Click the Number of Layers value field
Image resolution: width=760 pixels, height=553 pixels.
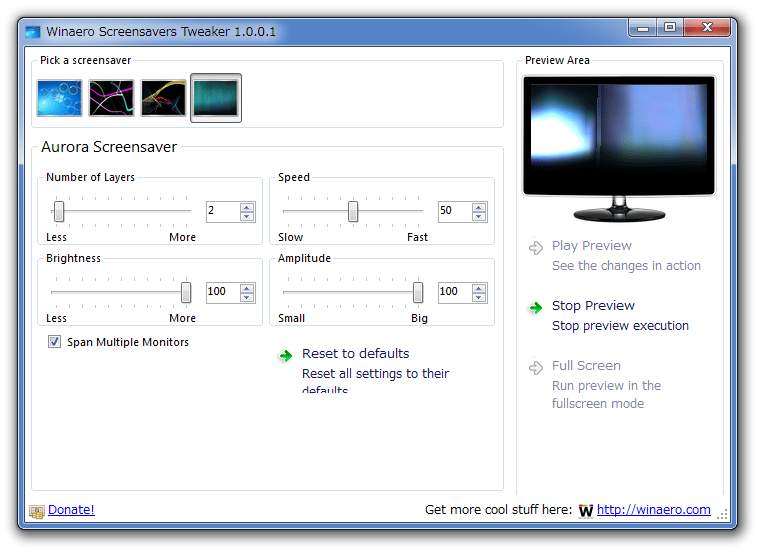tap(222, 211)
